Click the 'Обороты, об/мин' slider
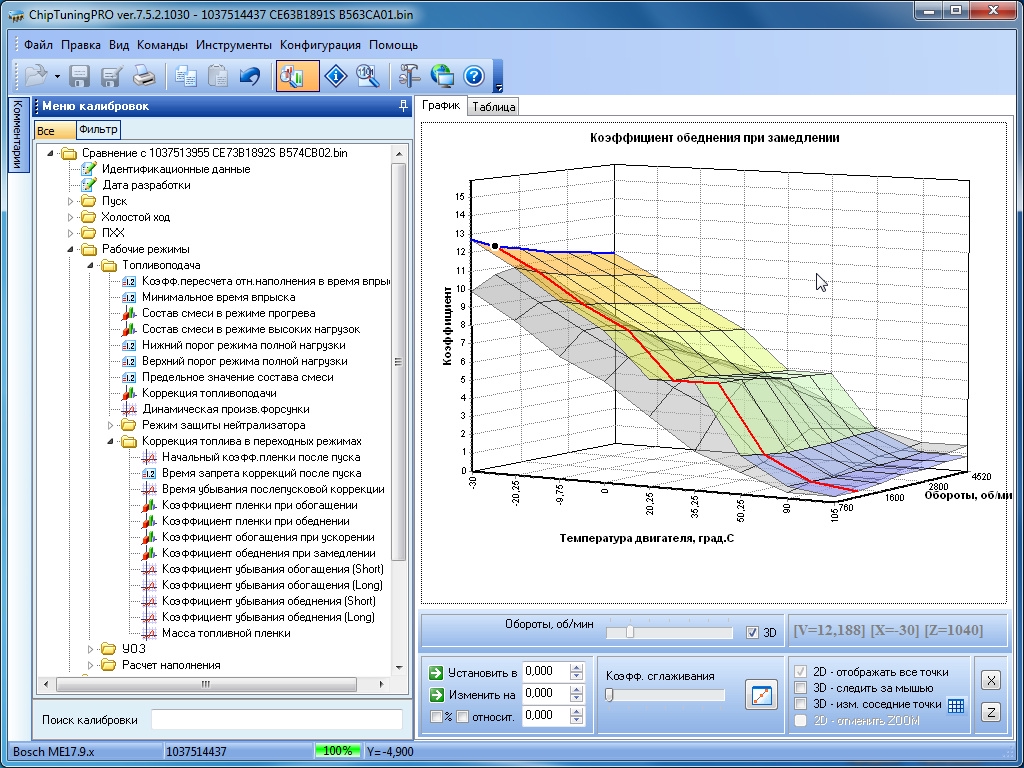 pyautogui.click(x=669, y=632)
